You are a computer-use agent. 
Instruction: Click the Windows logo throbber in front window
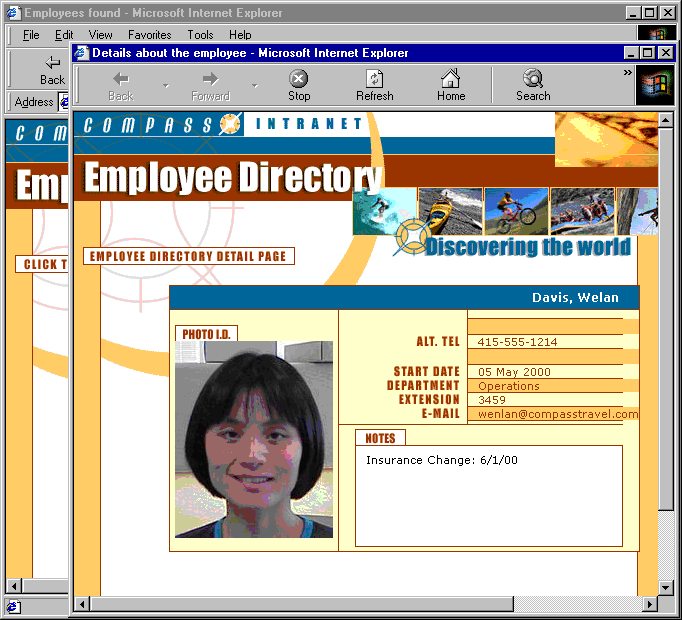pyautogui.click(x=655, y=85)
